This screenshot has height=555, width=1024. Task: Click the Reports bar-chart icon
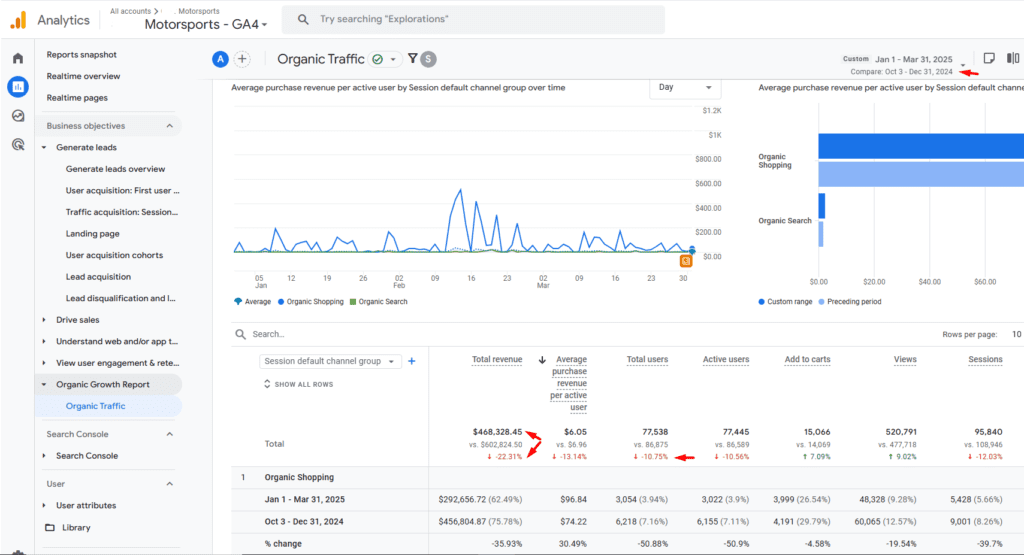pyautogui.click(x=17, y=87)
